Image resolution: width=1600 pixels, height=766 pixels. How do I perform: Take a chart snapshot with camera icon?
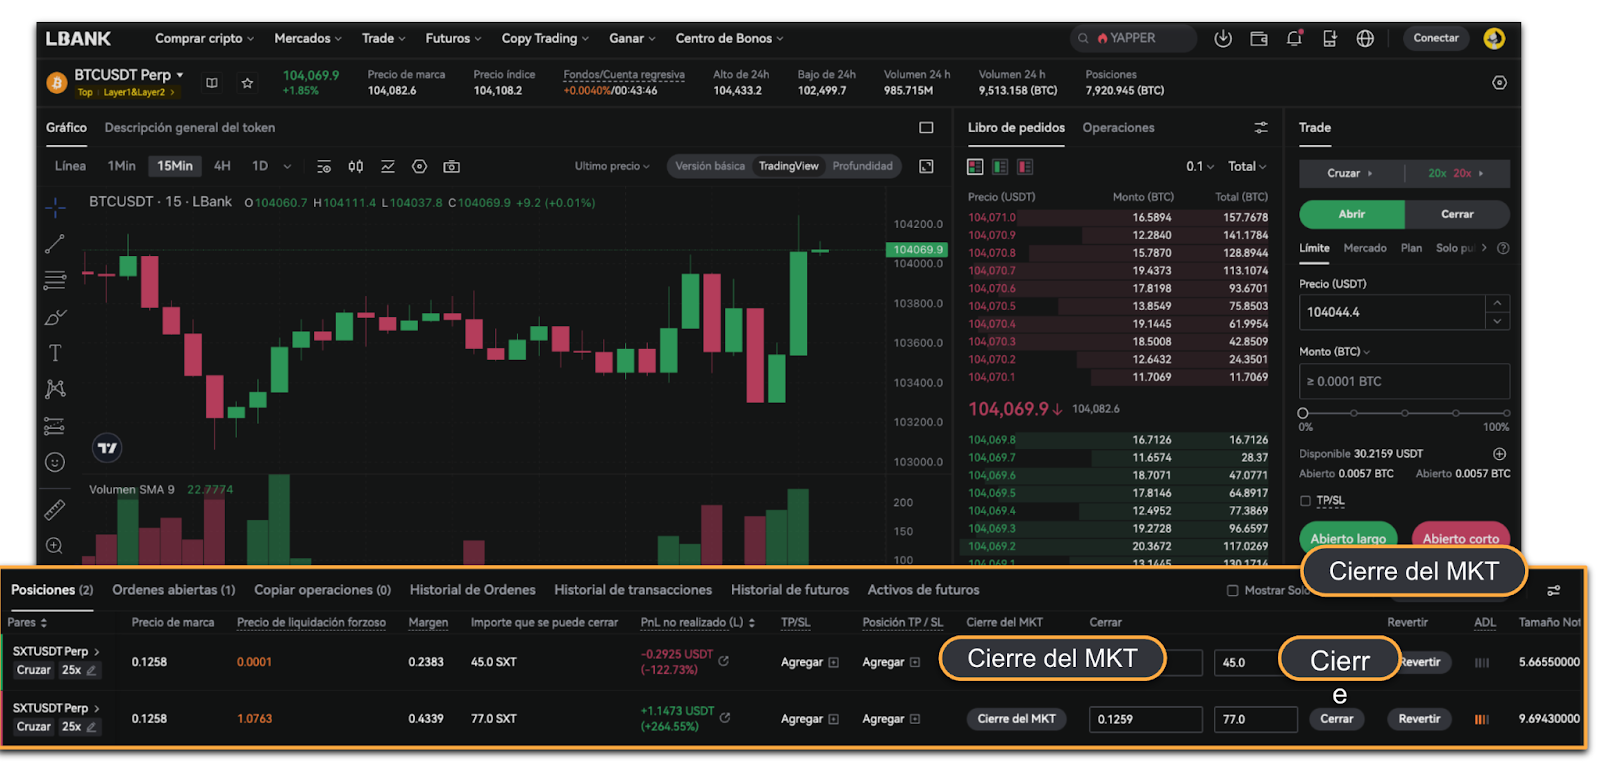452,166
